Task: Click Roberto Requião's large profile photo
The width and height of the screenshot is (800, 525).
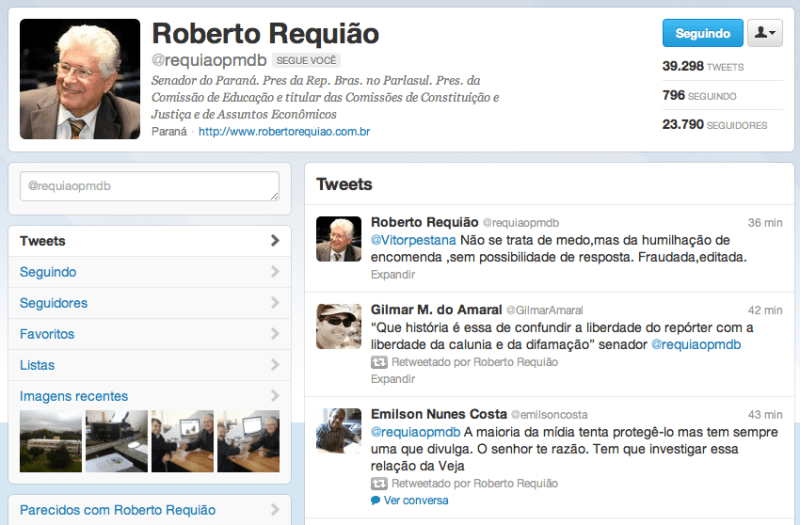Action: (80, 79)
